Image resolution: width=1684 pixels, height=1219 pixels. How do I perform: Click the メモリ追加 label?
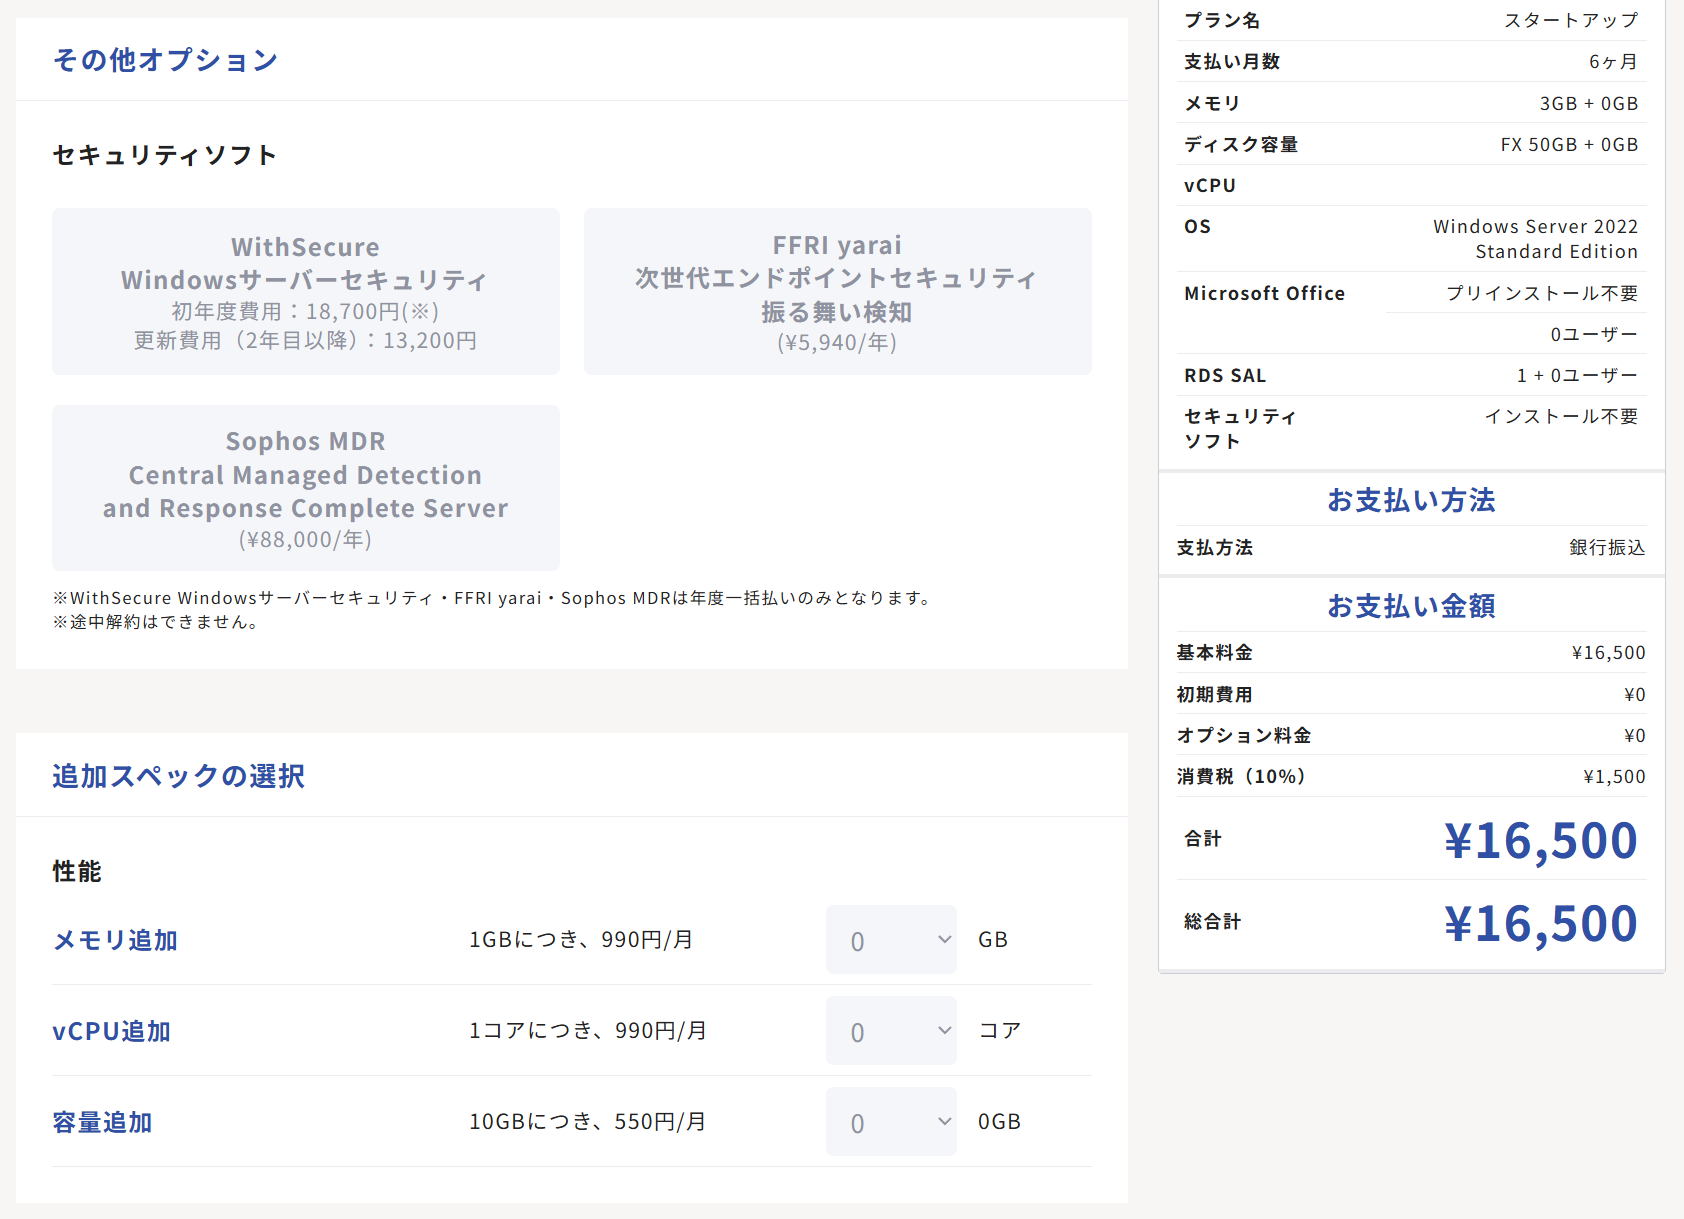[x=115, y=940]
